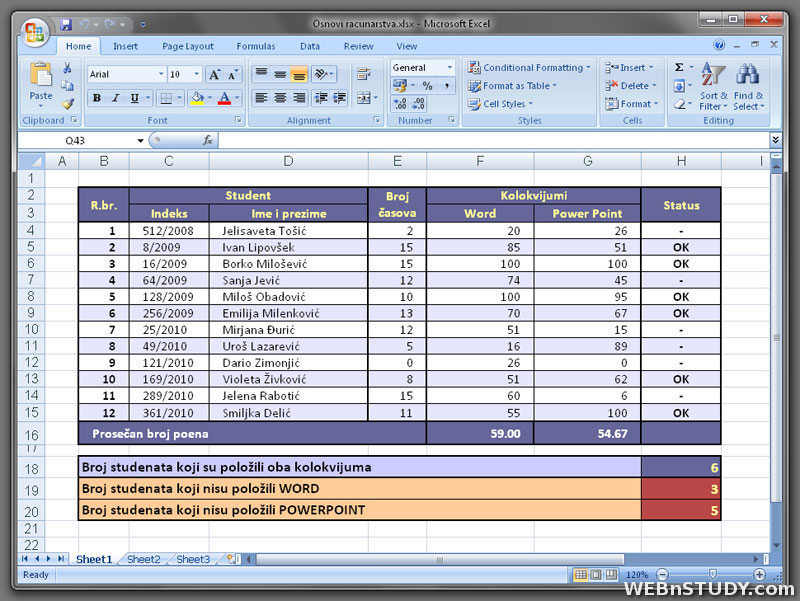Viewport: 800px width, 601px height.
Task: Toggle Bold formatting
Action: (96, 98)
